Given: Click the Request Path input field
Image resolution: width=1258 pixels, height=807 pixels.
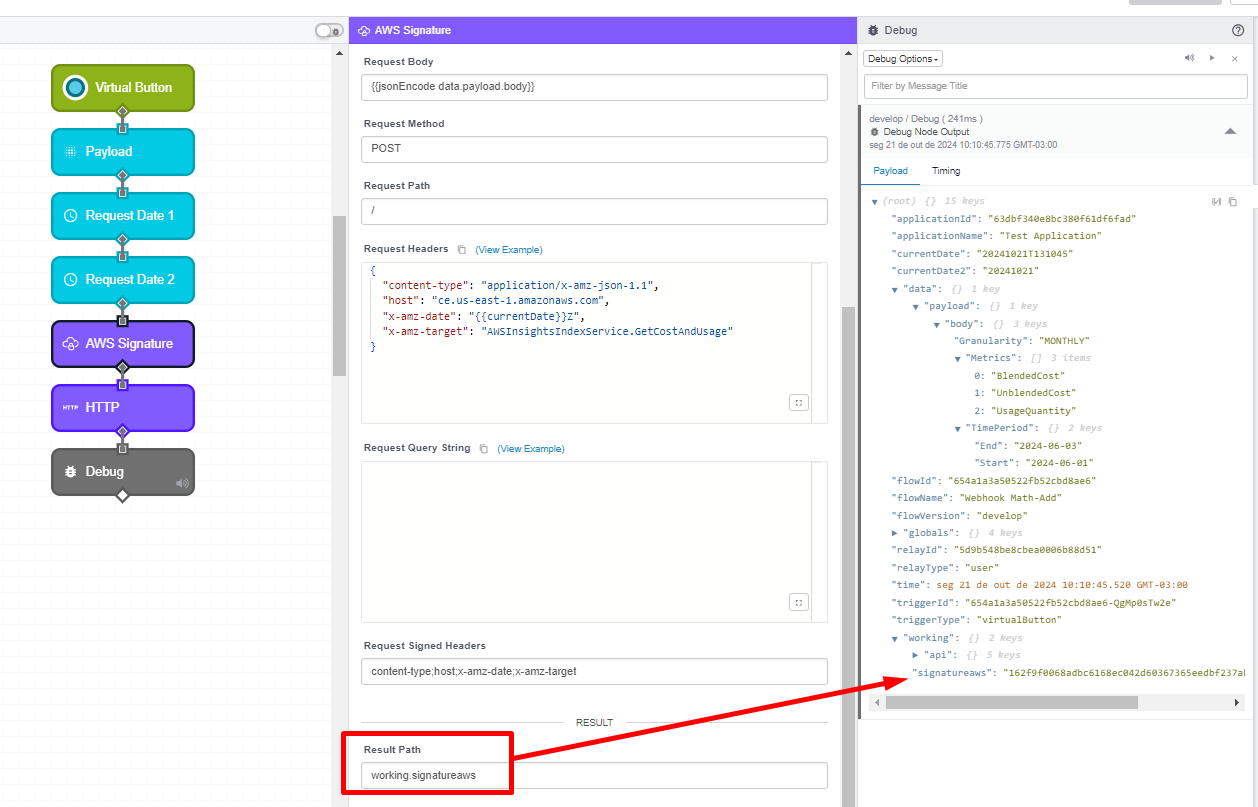Looking at the screenshot, I should [594, 211].
